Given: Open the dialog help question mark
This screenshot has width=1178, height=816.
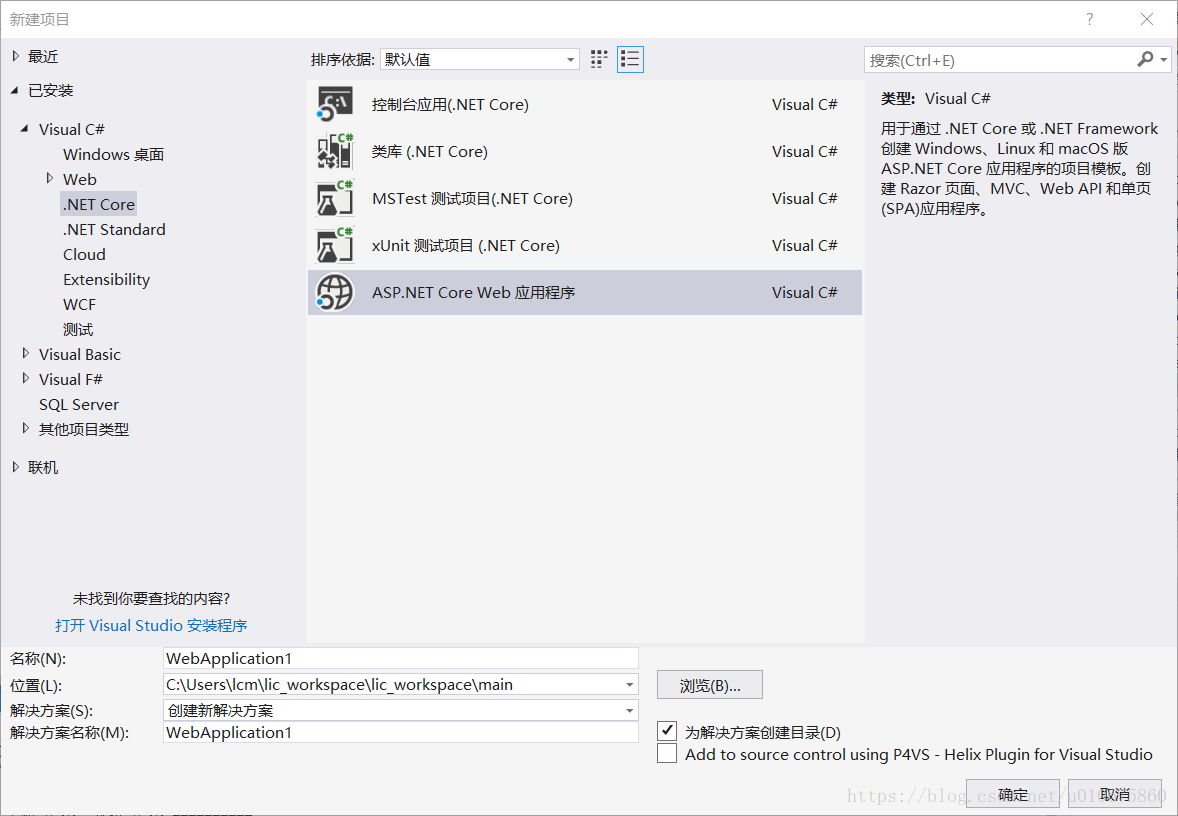Looking at the screenshot, I should coord(1089,19).
